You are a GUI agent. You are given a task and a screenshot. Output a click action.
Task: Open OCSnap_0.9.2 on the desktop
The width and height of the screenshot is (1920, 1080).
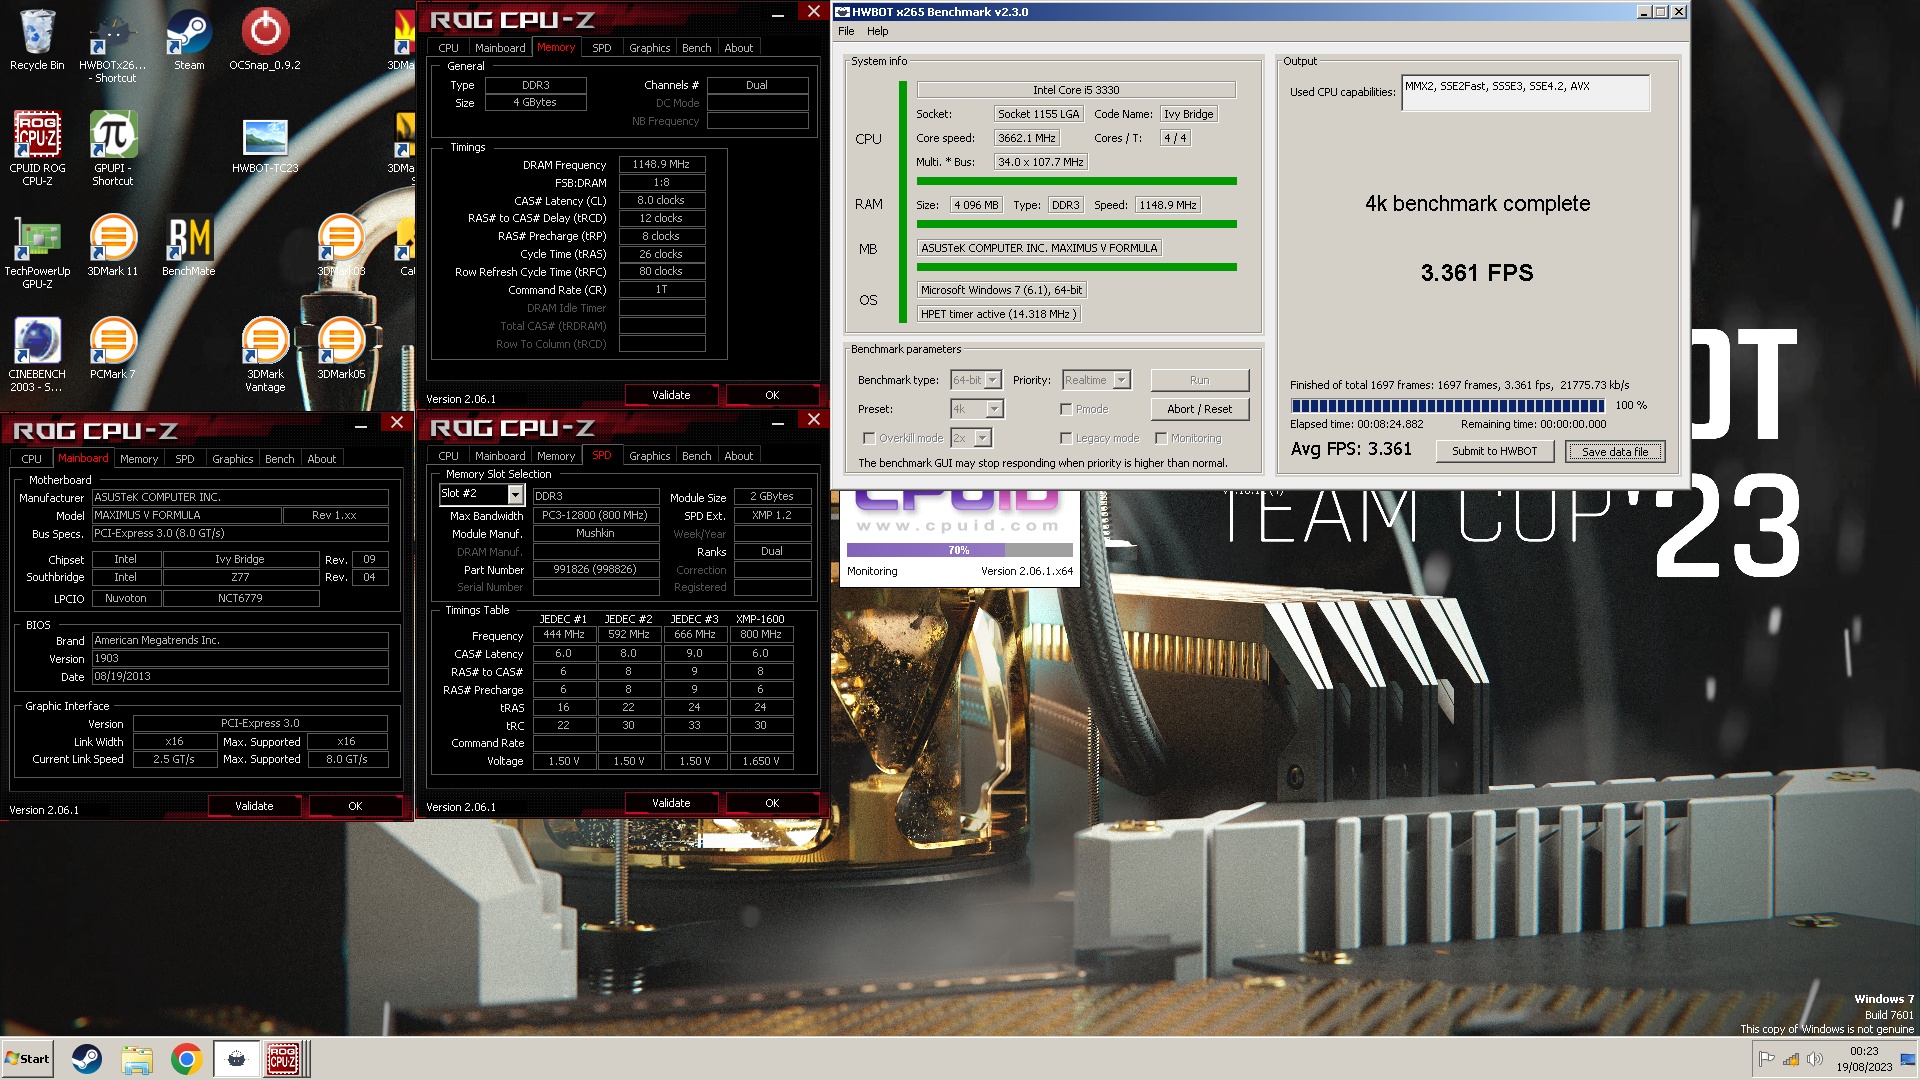265,40
